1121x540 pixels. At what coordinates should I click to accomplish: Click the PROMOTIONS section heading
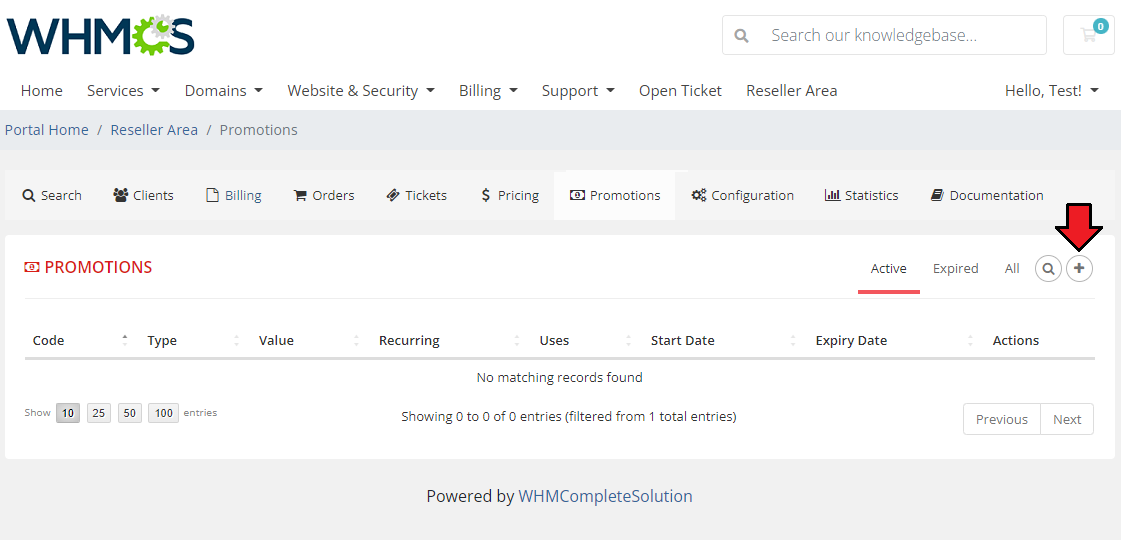(89, 267)
